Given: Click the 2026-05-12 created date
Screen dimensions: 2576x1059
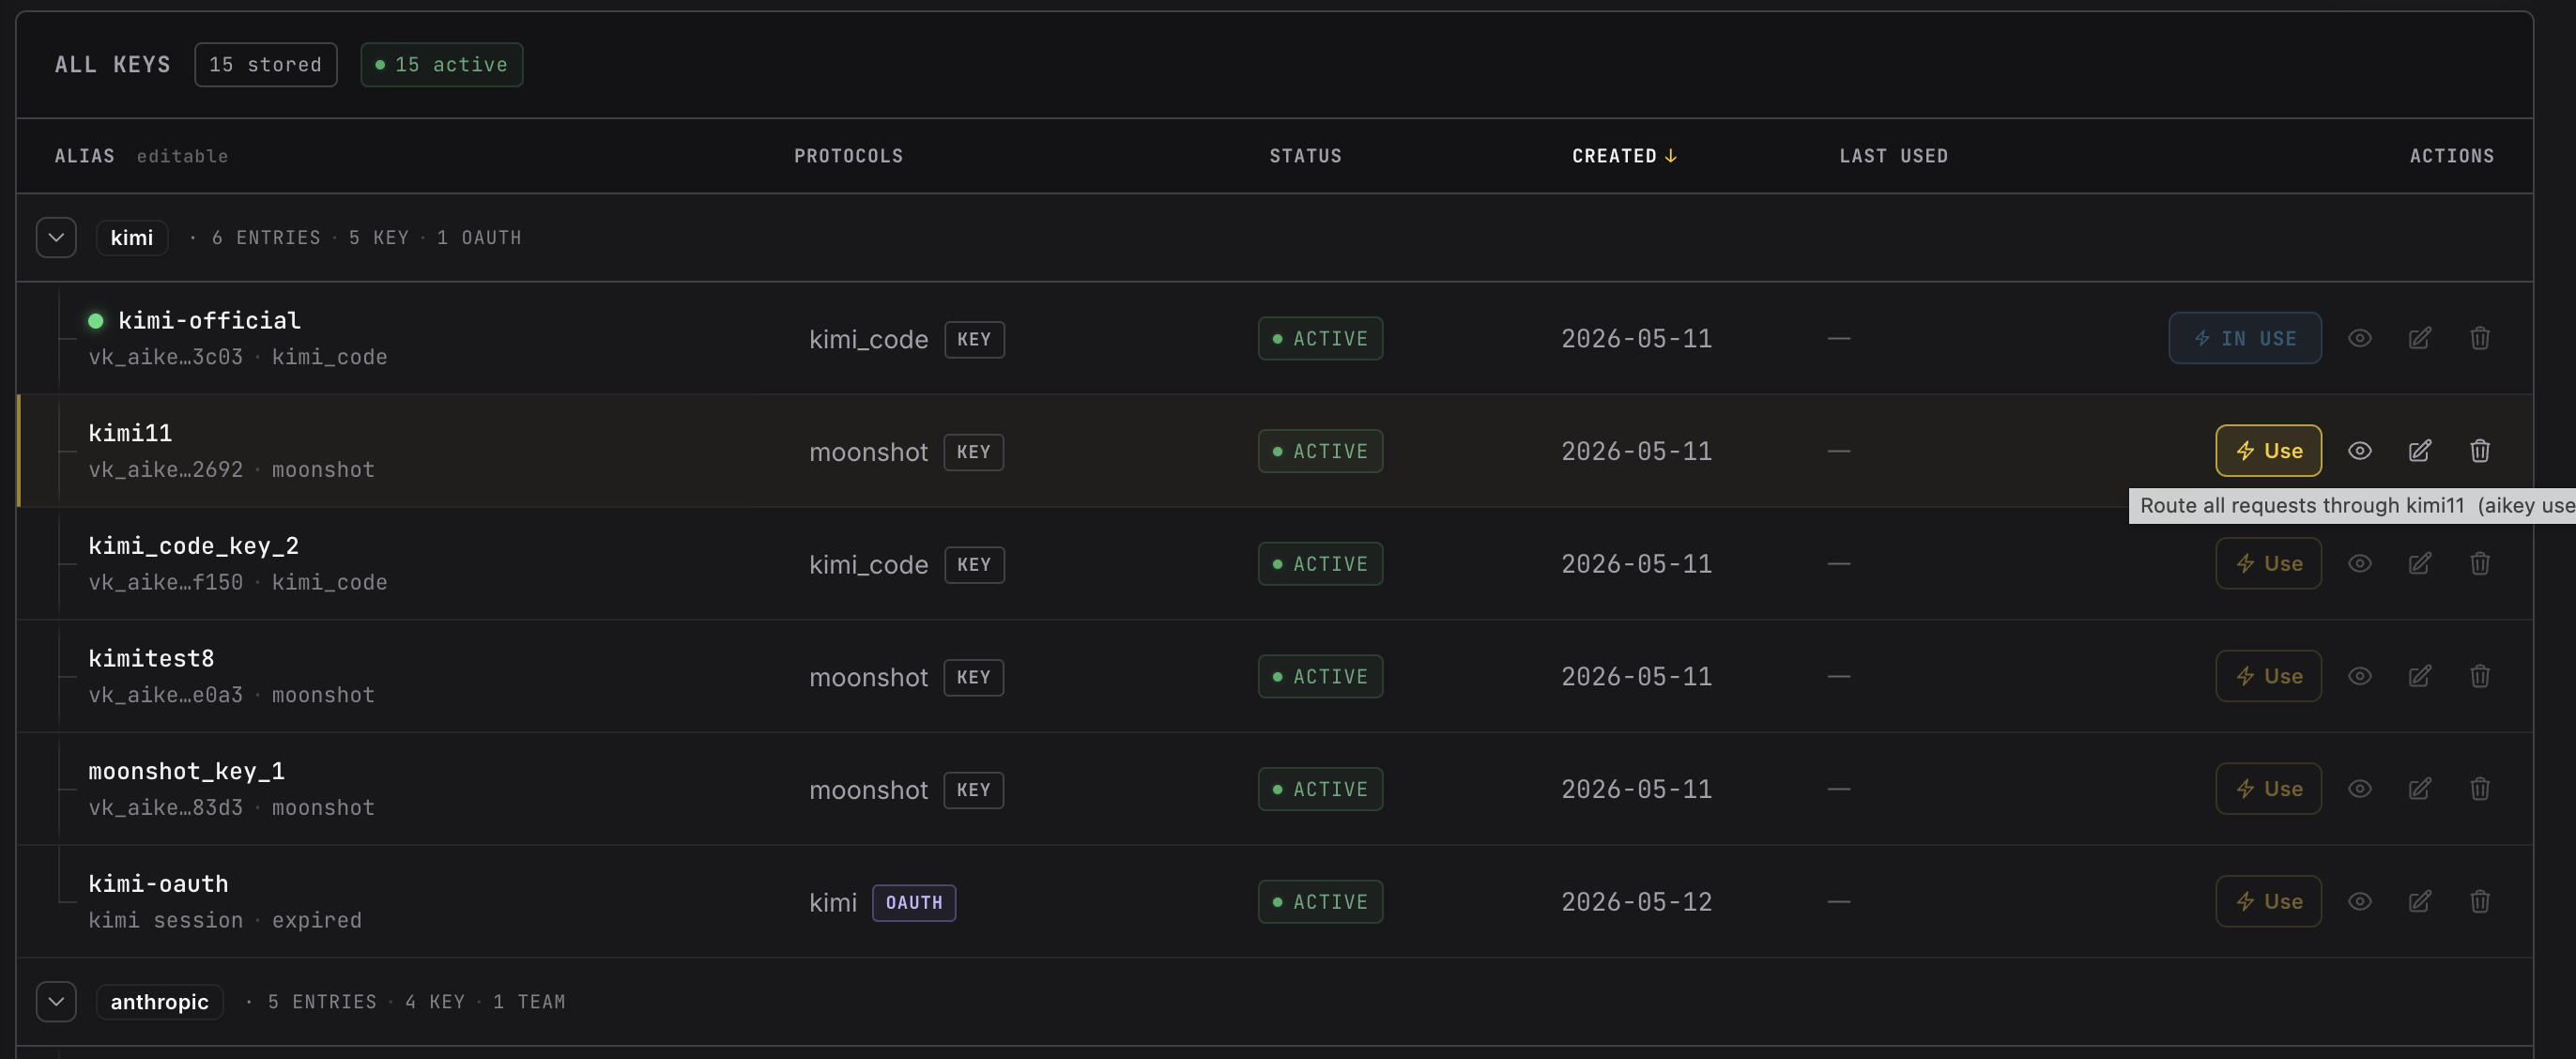Looking at the screenshot, I should point(1637,902).
